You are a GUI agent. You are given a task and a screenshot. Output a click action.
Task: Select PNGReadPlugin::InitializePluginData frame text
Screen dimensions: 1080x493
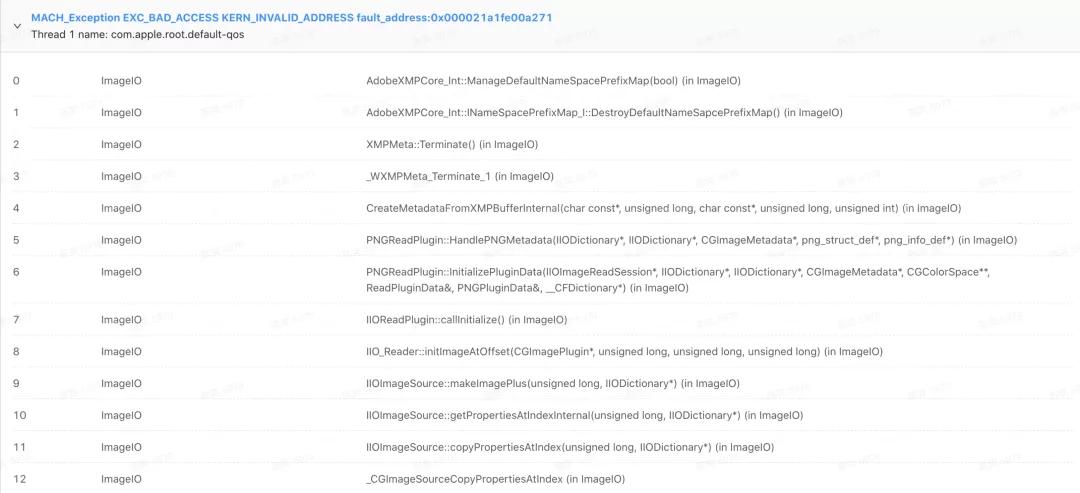678,280
